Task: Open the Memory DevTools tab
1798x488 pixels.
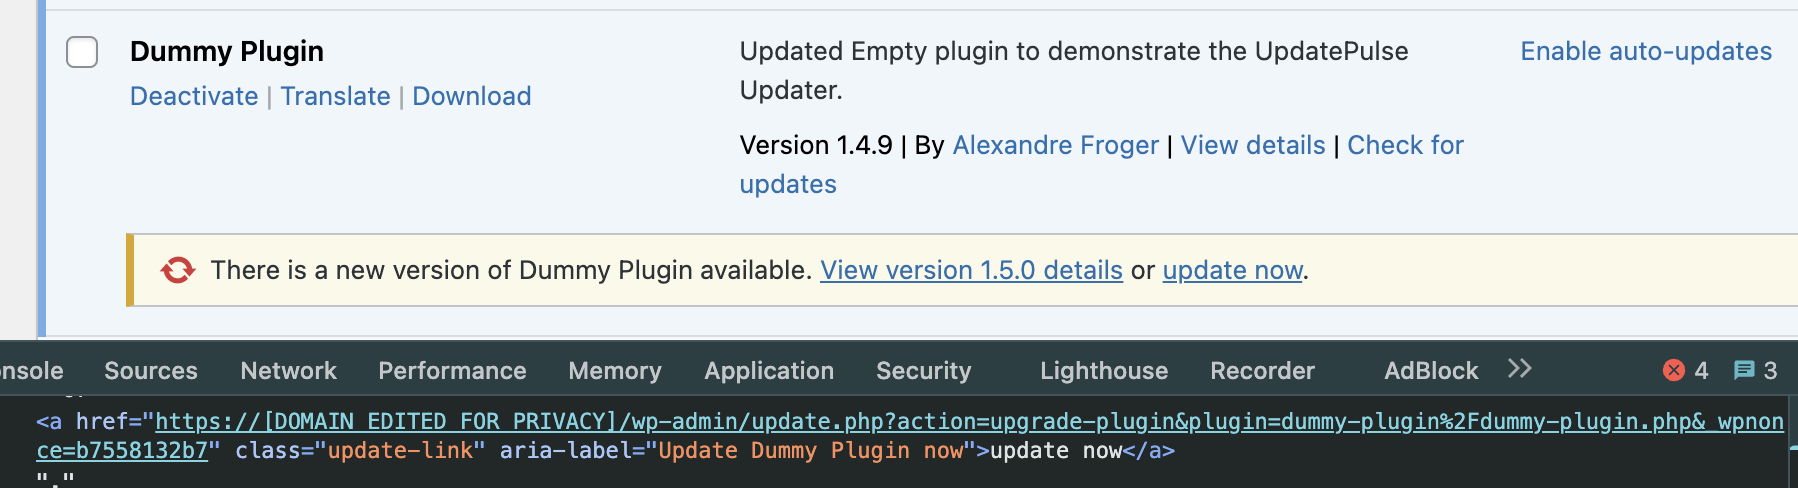Action: pos(615,371)
